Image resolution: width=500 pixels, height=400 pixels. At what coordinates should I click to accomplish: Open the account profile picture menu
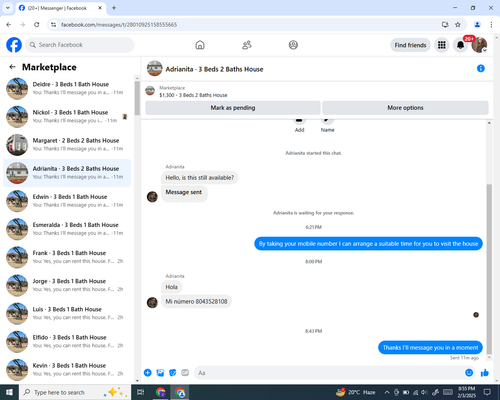[x=479, y=45]
